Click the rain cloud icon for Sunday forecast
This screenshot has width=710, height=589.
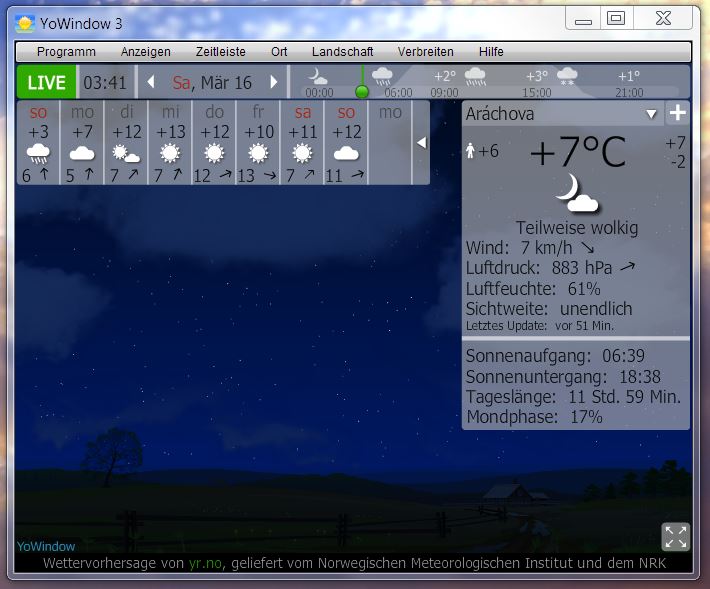click(x=38, y=154)
